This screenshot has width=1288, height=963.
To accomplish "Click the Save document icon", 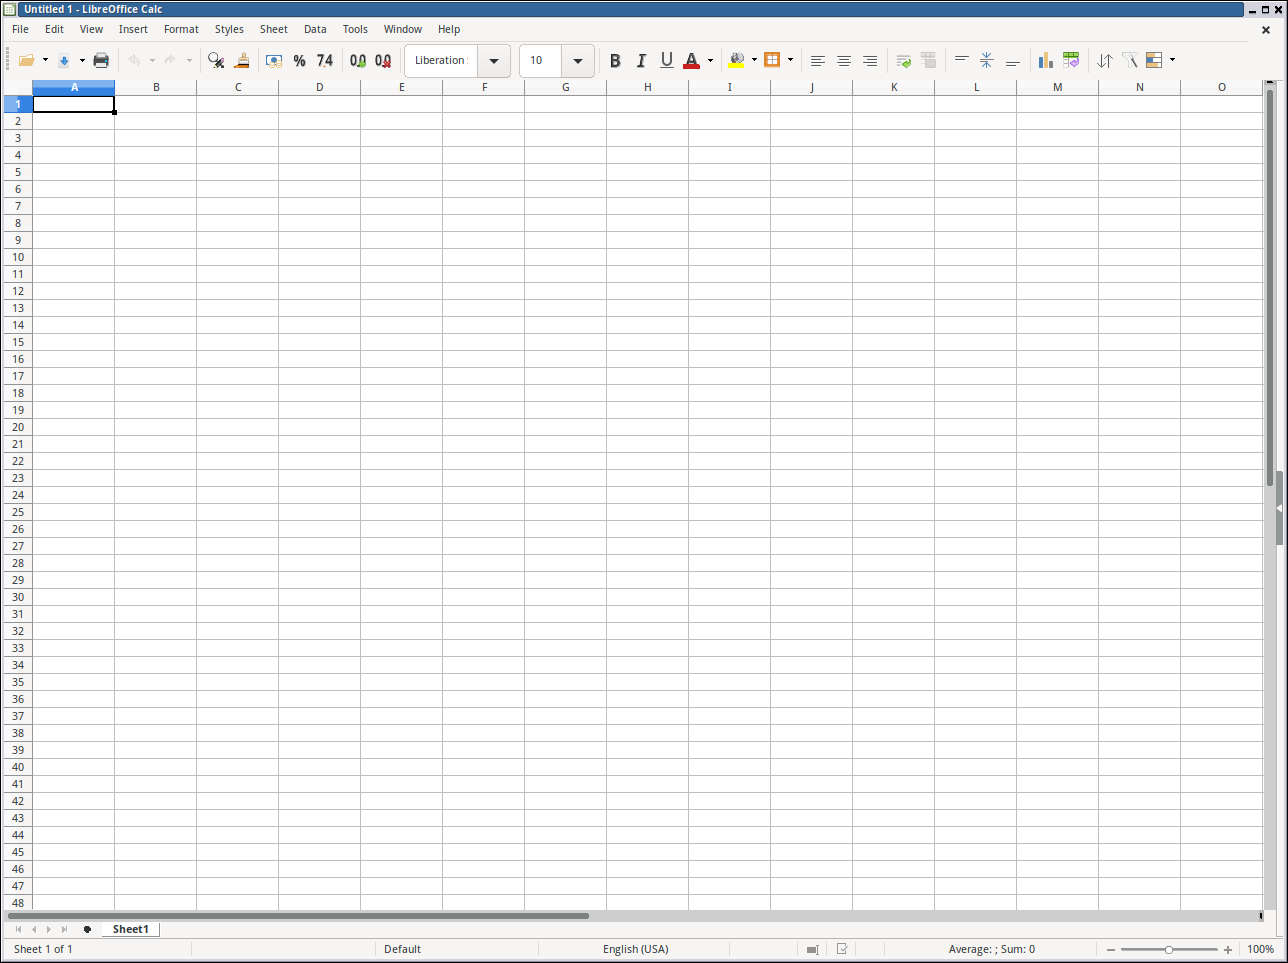I will [64, 60].
